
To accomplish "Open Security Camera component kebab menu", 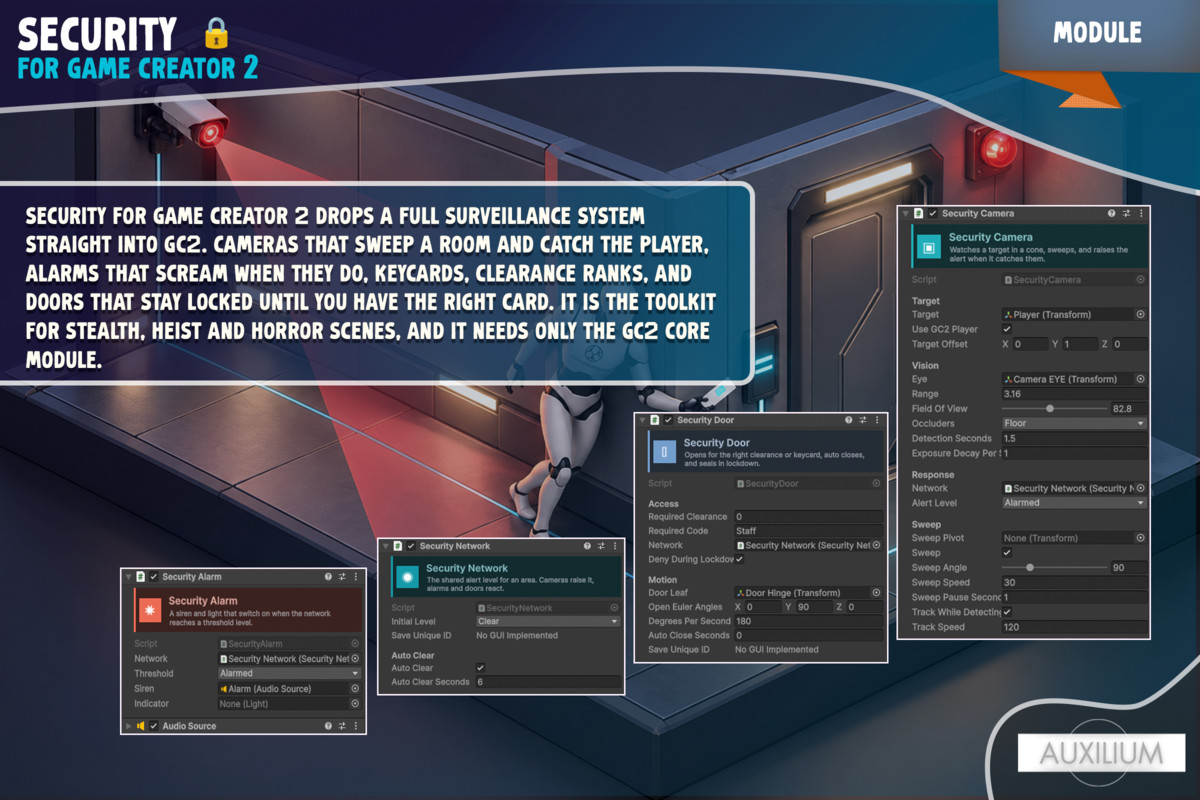I will (x=1141, y=213).
